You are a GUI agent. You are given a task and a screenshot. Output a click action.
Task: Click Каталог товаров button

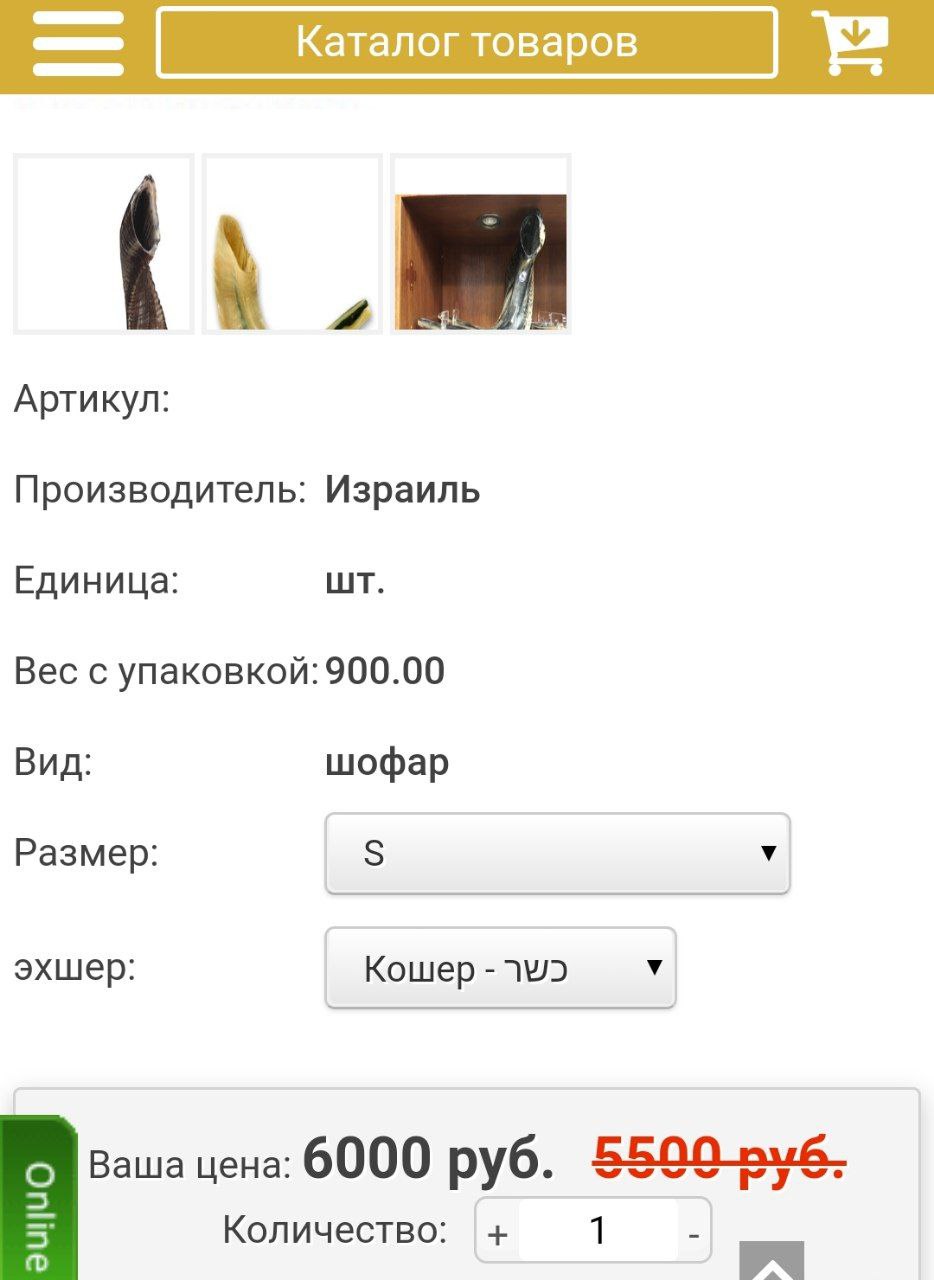(467, 42)
